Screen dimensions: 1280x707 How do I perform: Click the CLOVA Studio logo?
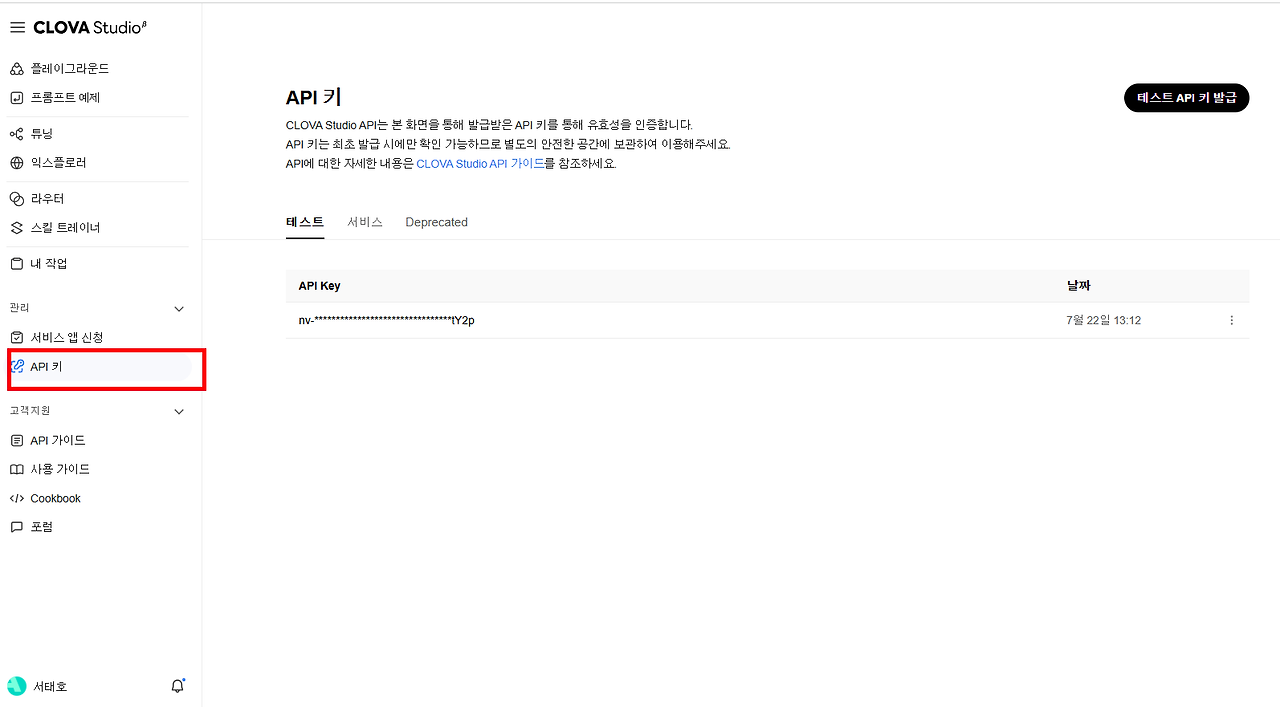click(x=90, y=28)
